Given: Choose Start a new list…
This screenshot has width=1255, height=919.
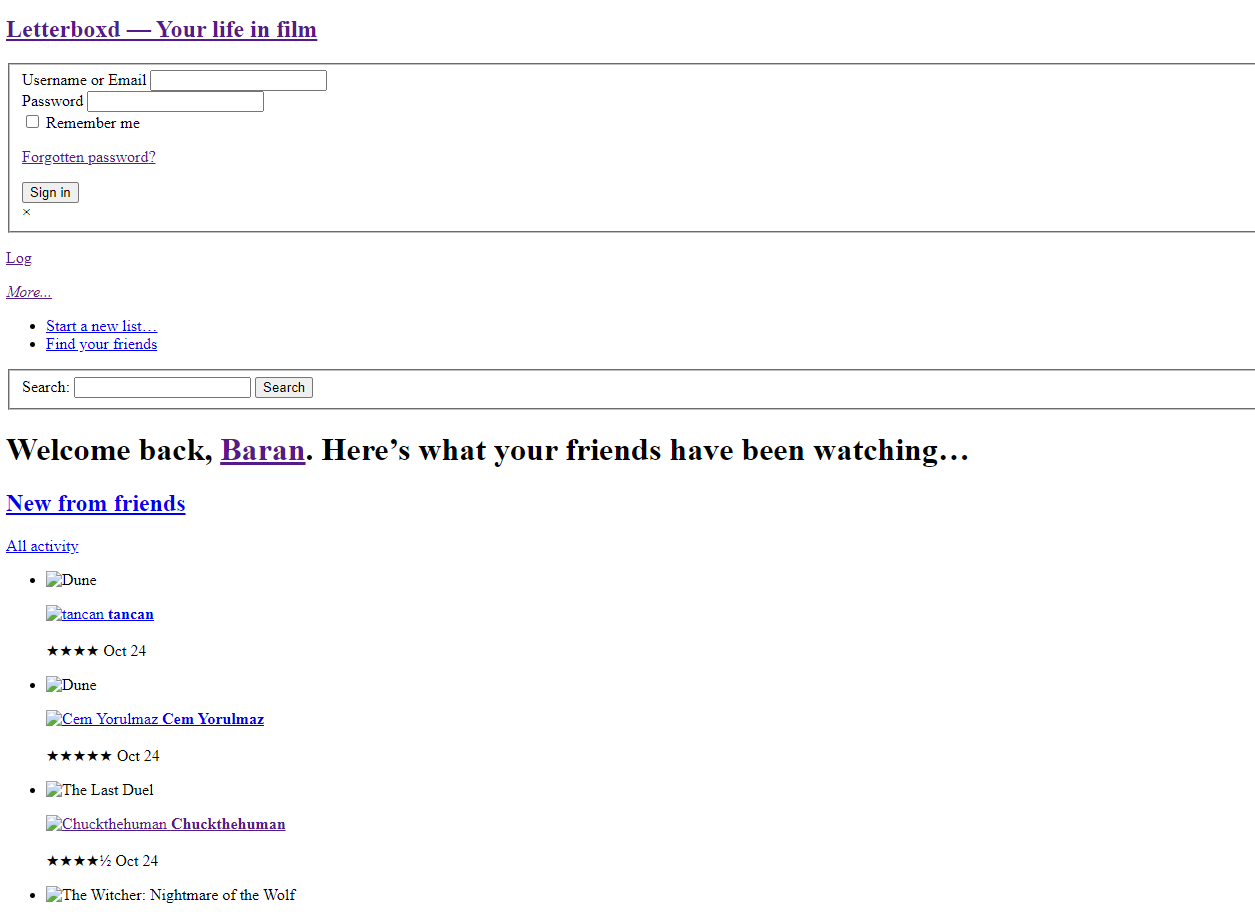Looking at the screenshot, I should click(x=102, y=326).
